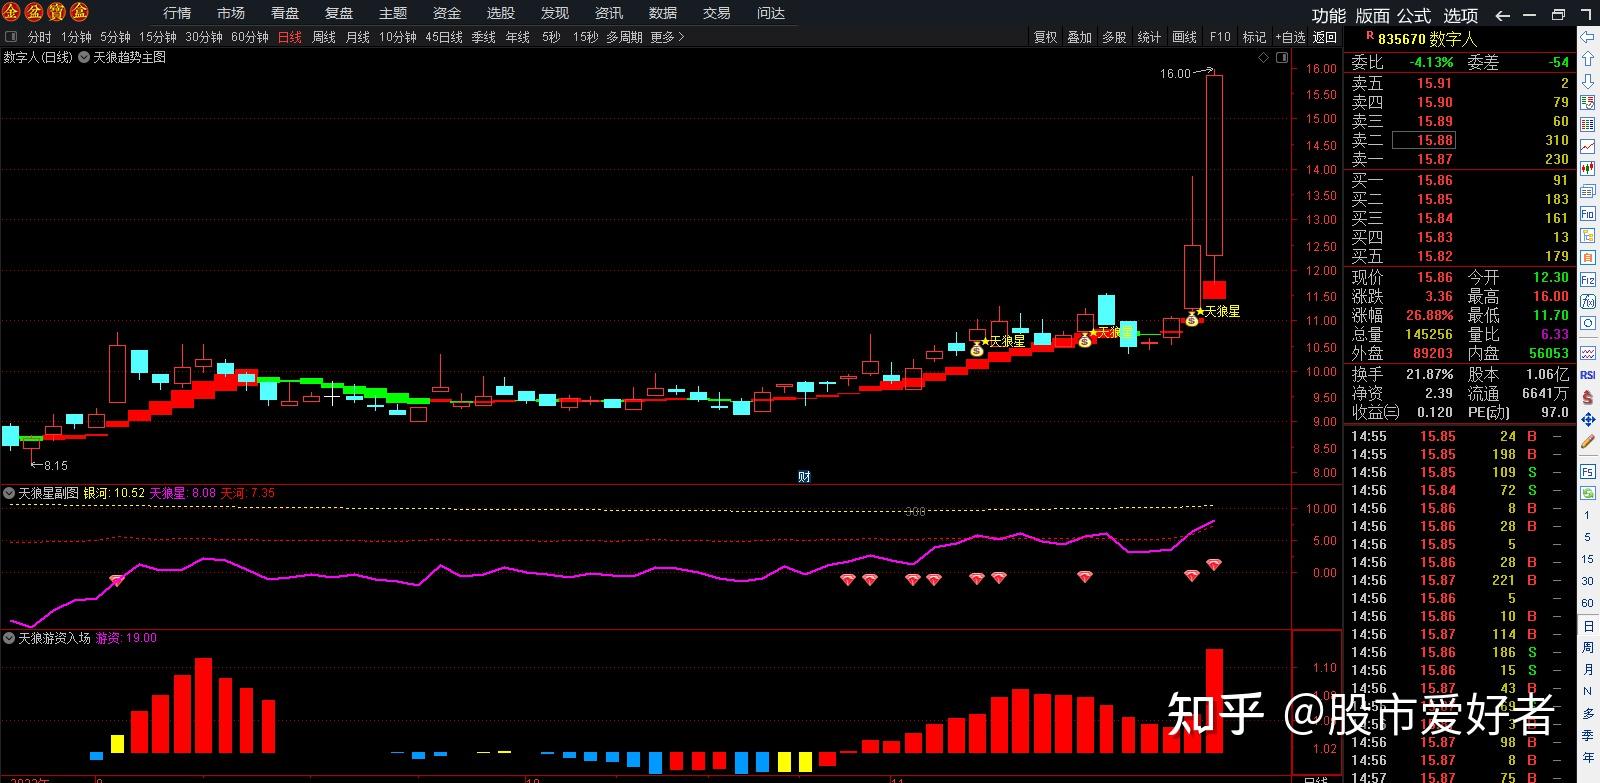Switch chart to 周线 weekly period
1600x783 pixels.
[x=323, y=37]
